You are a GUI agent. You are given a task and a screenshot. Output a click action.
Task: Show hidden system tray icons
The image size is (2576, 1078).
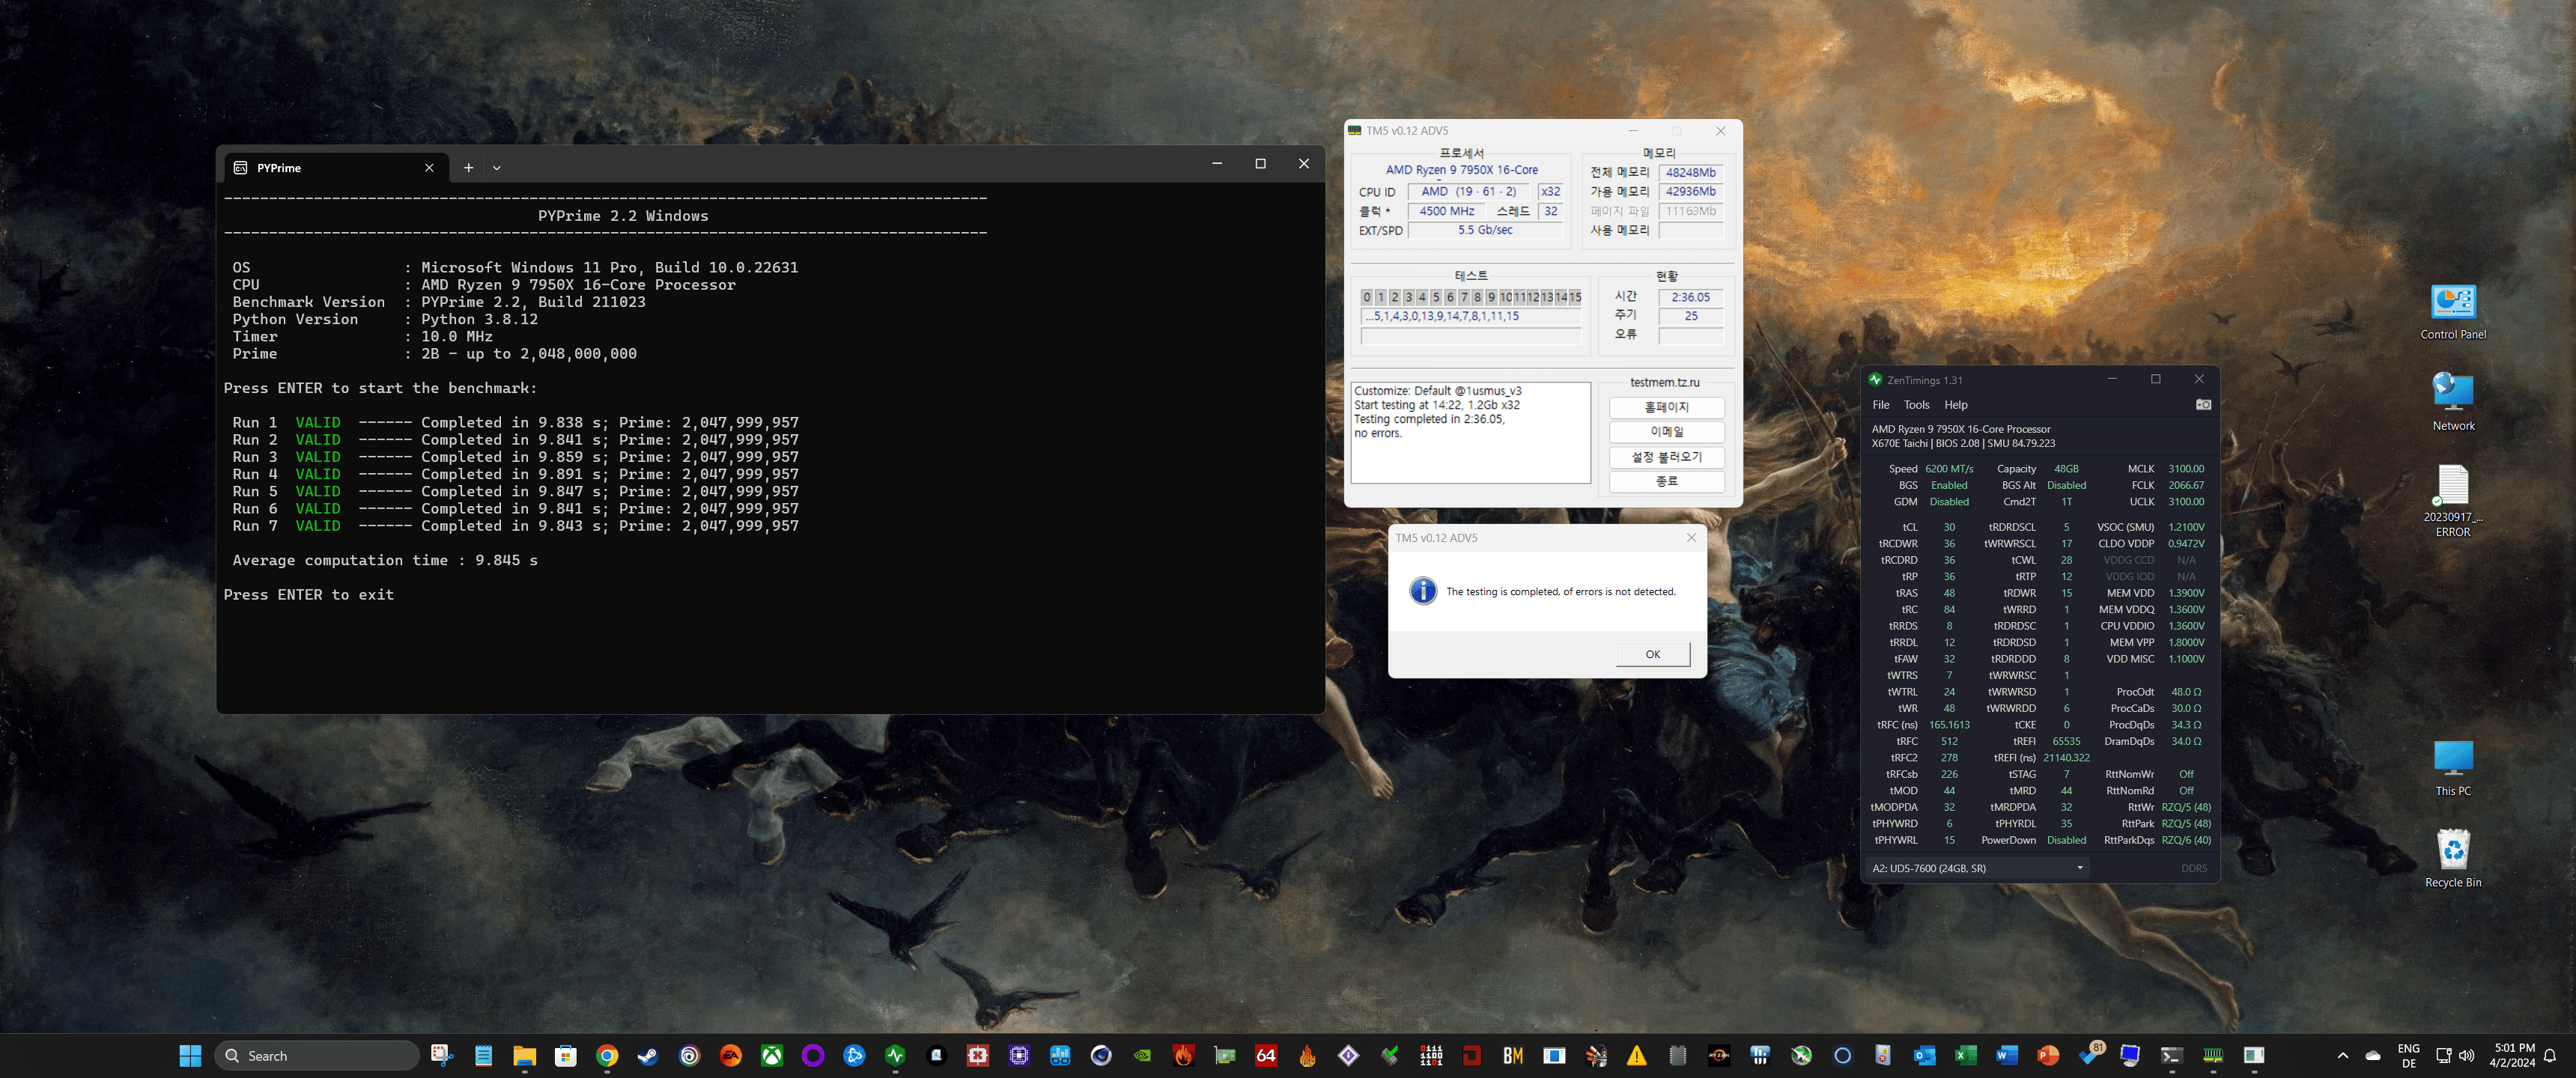2342,1056
